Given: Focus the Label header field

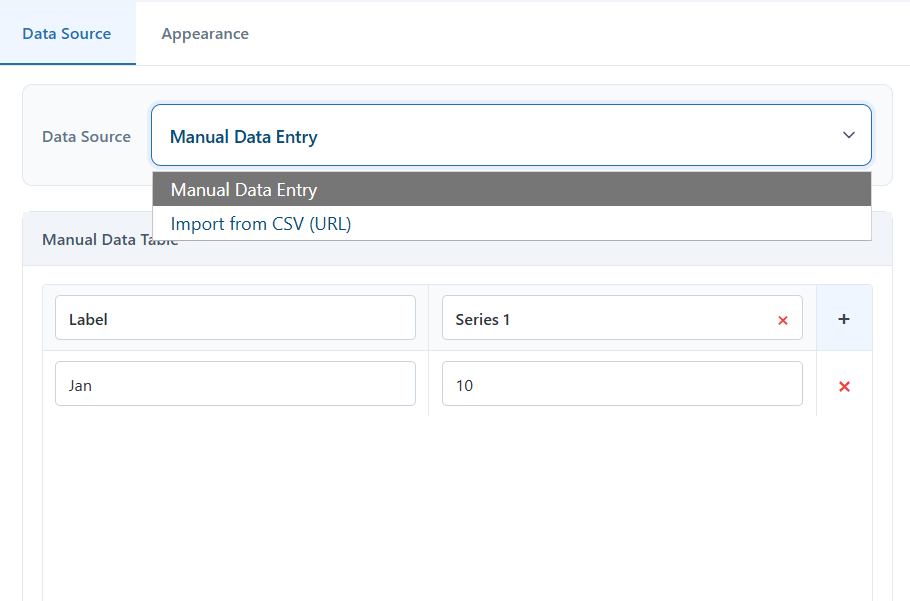Looking at the screenshot, I should [235, 318].
